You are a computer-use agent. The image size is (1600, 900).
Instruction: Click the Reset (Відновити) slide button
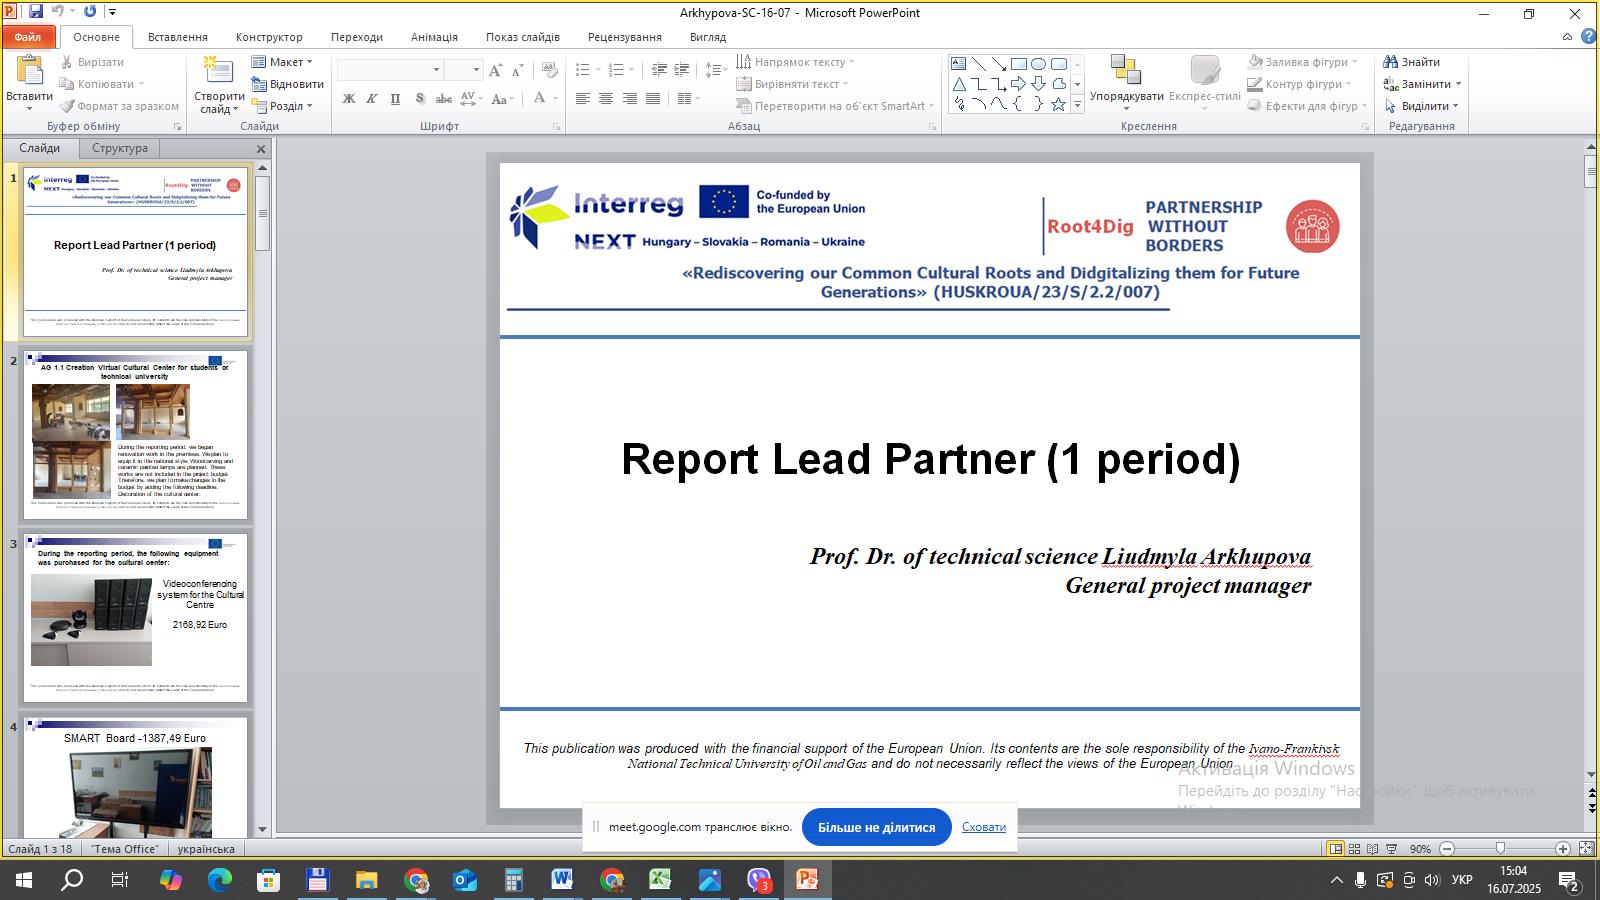[288, 84]
